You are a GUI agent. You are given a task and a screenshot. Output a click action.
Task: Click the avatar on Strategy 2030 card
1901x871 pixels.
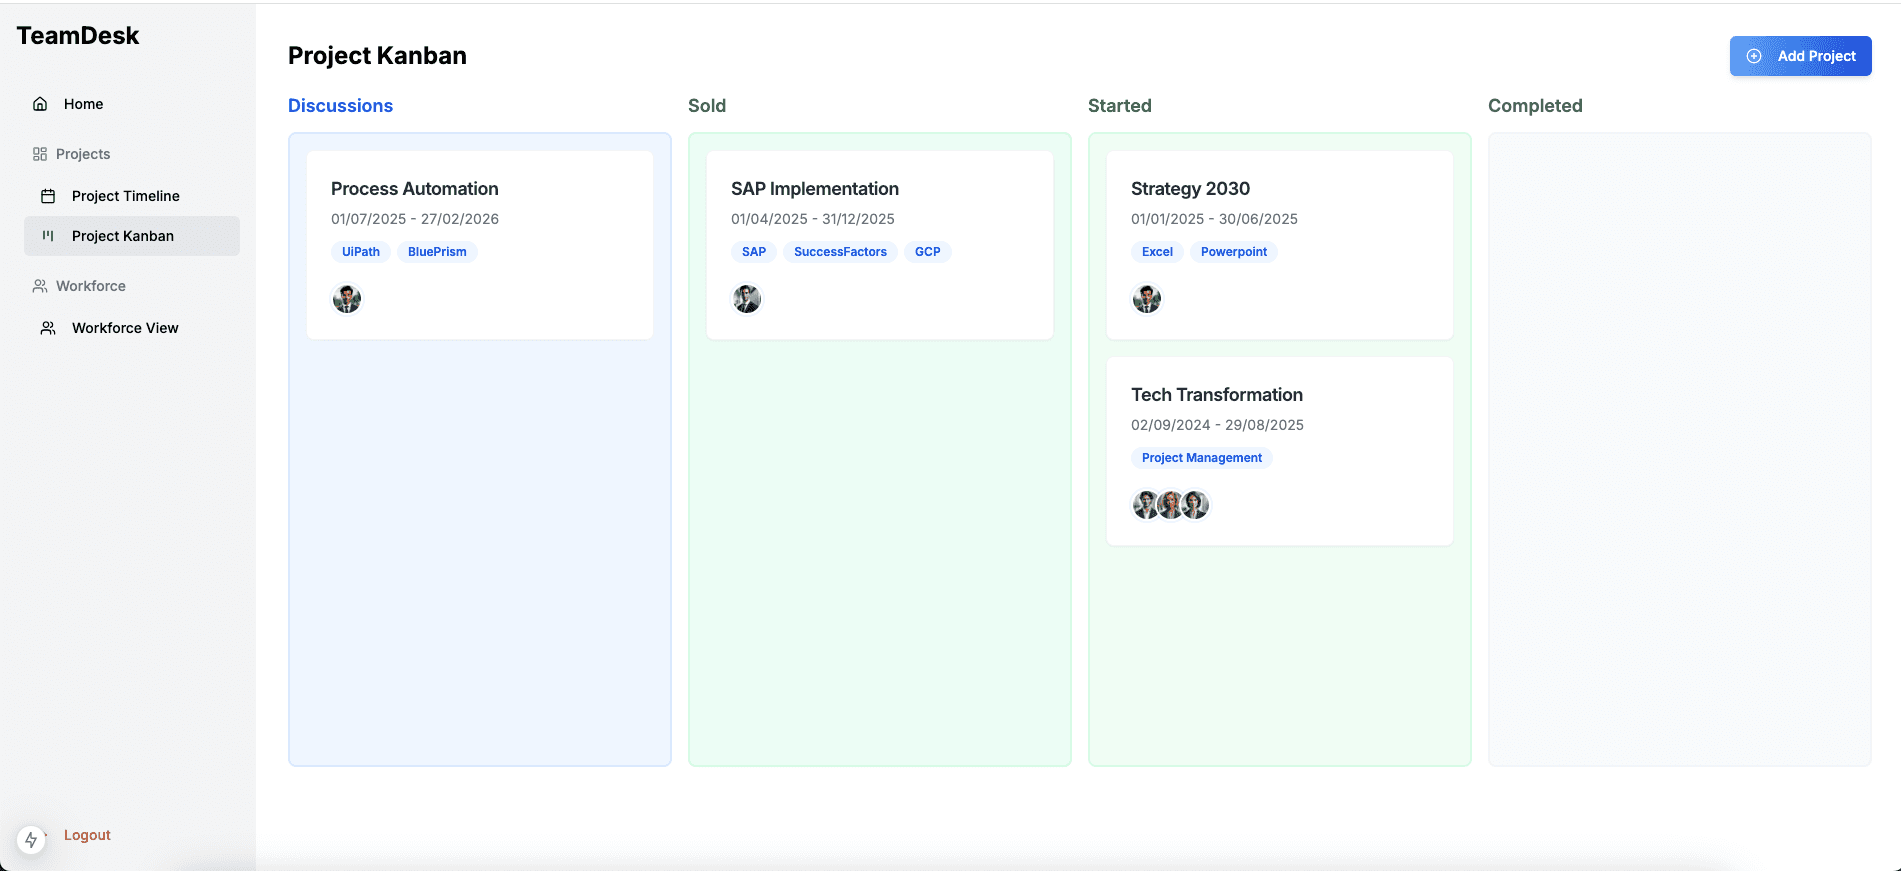point(1147,299)
